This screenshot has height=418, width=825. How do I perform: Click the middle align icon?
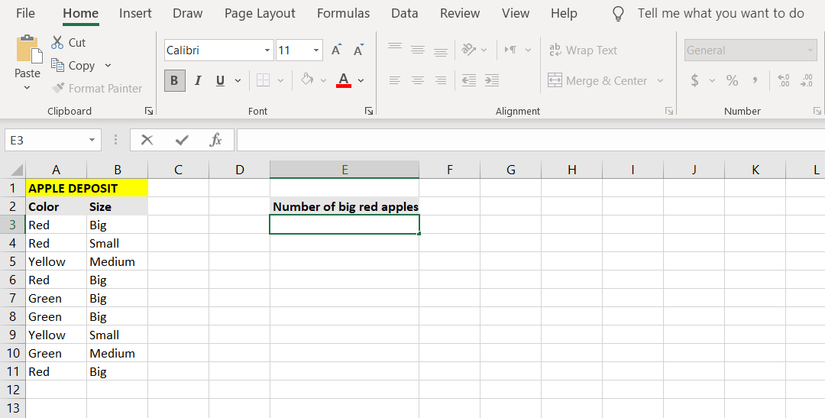418,49
